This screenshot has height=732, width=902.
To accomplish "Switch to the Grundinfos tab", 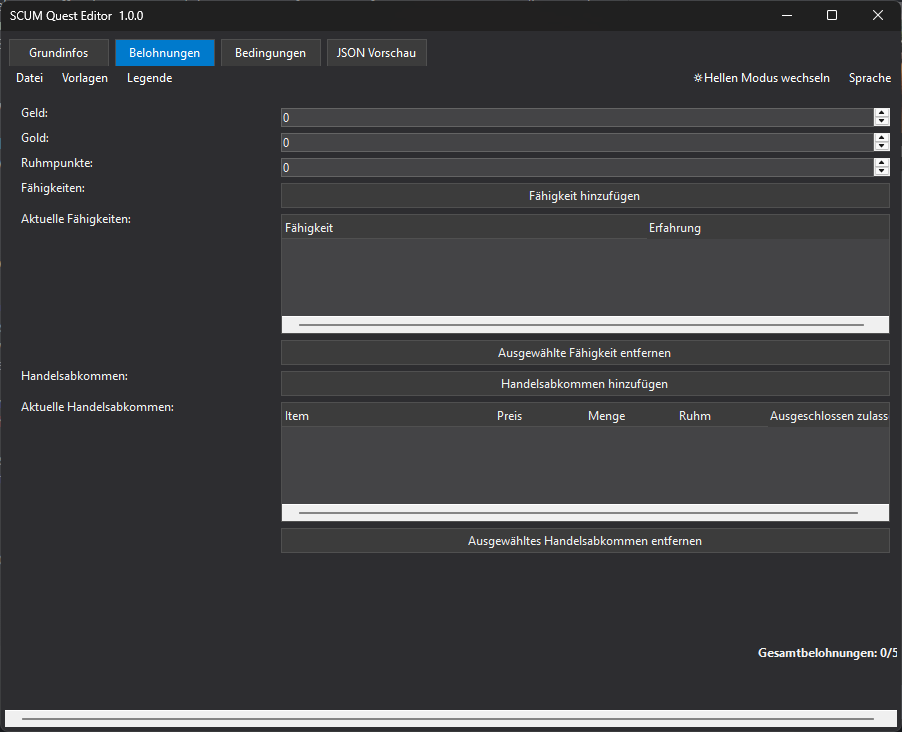I will coord(58,53).
